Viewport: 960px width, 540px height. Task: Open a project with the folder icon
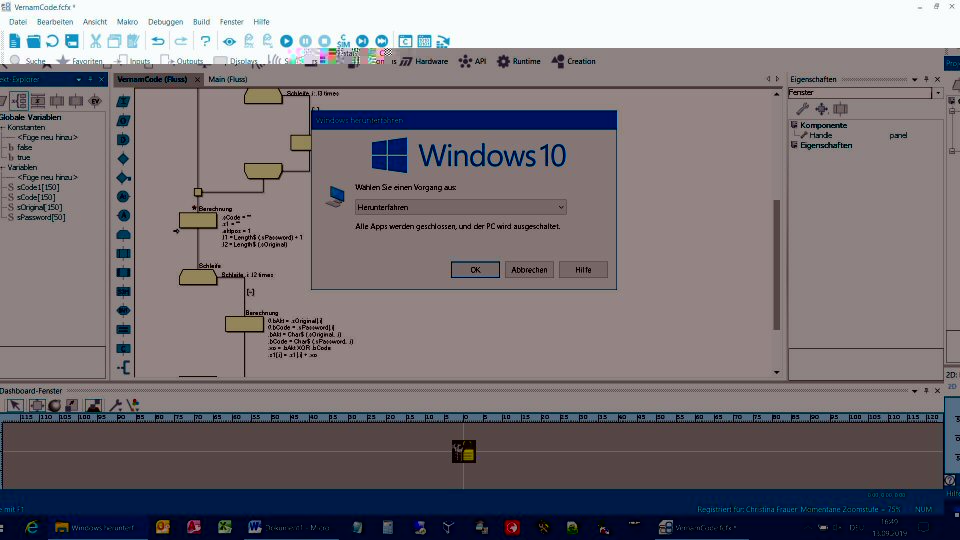[34, 41]
